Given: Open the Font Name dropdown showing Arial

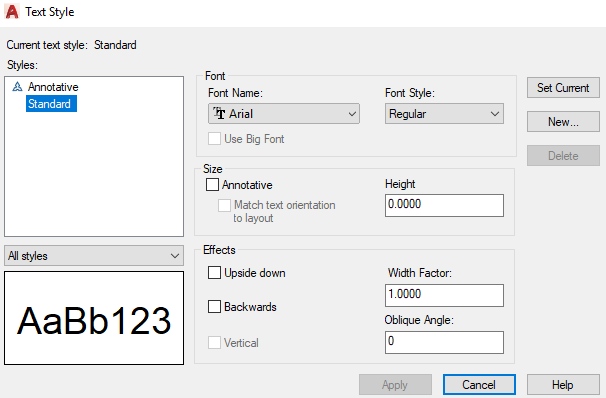Looking at the screenshot, I should (x=284, y=114).
